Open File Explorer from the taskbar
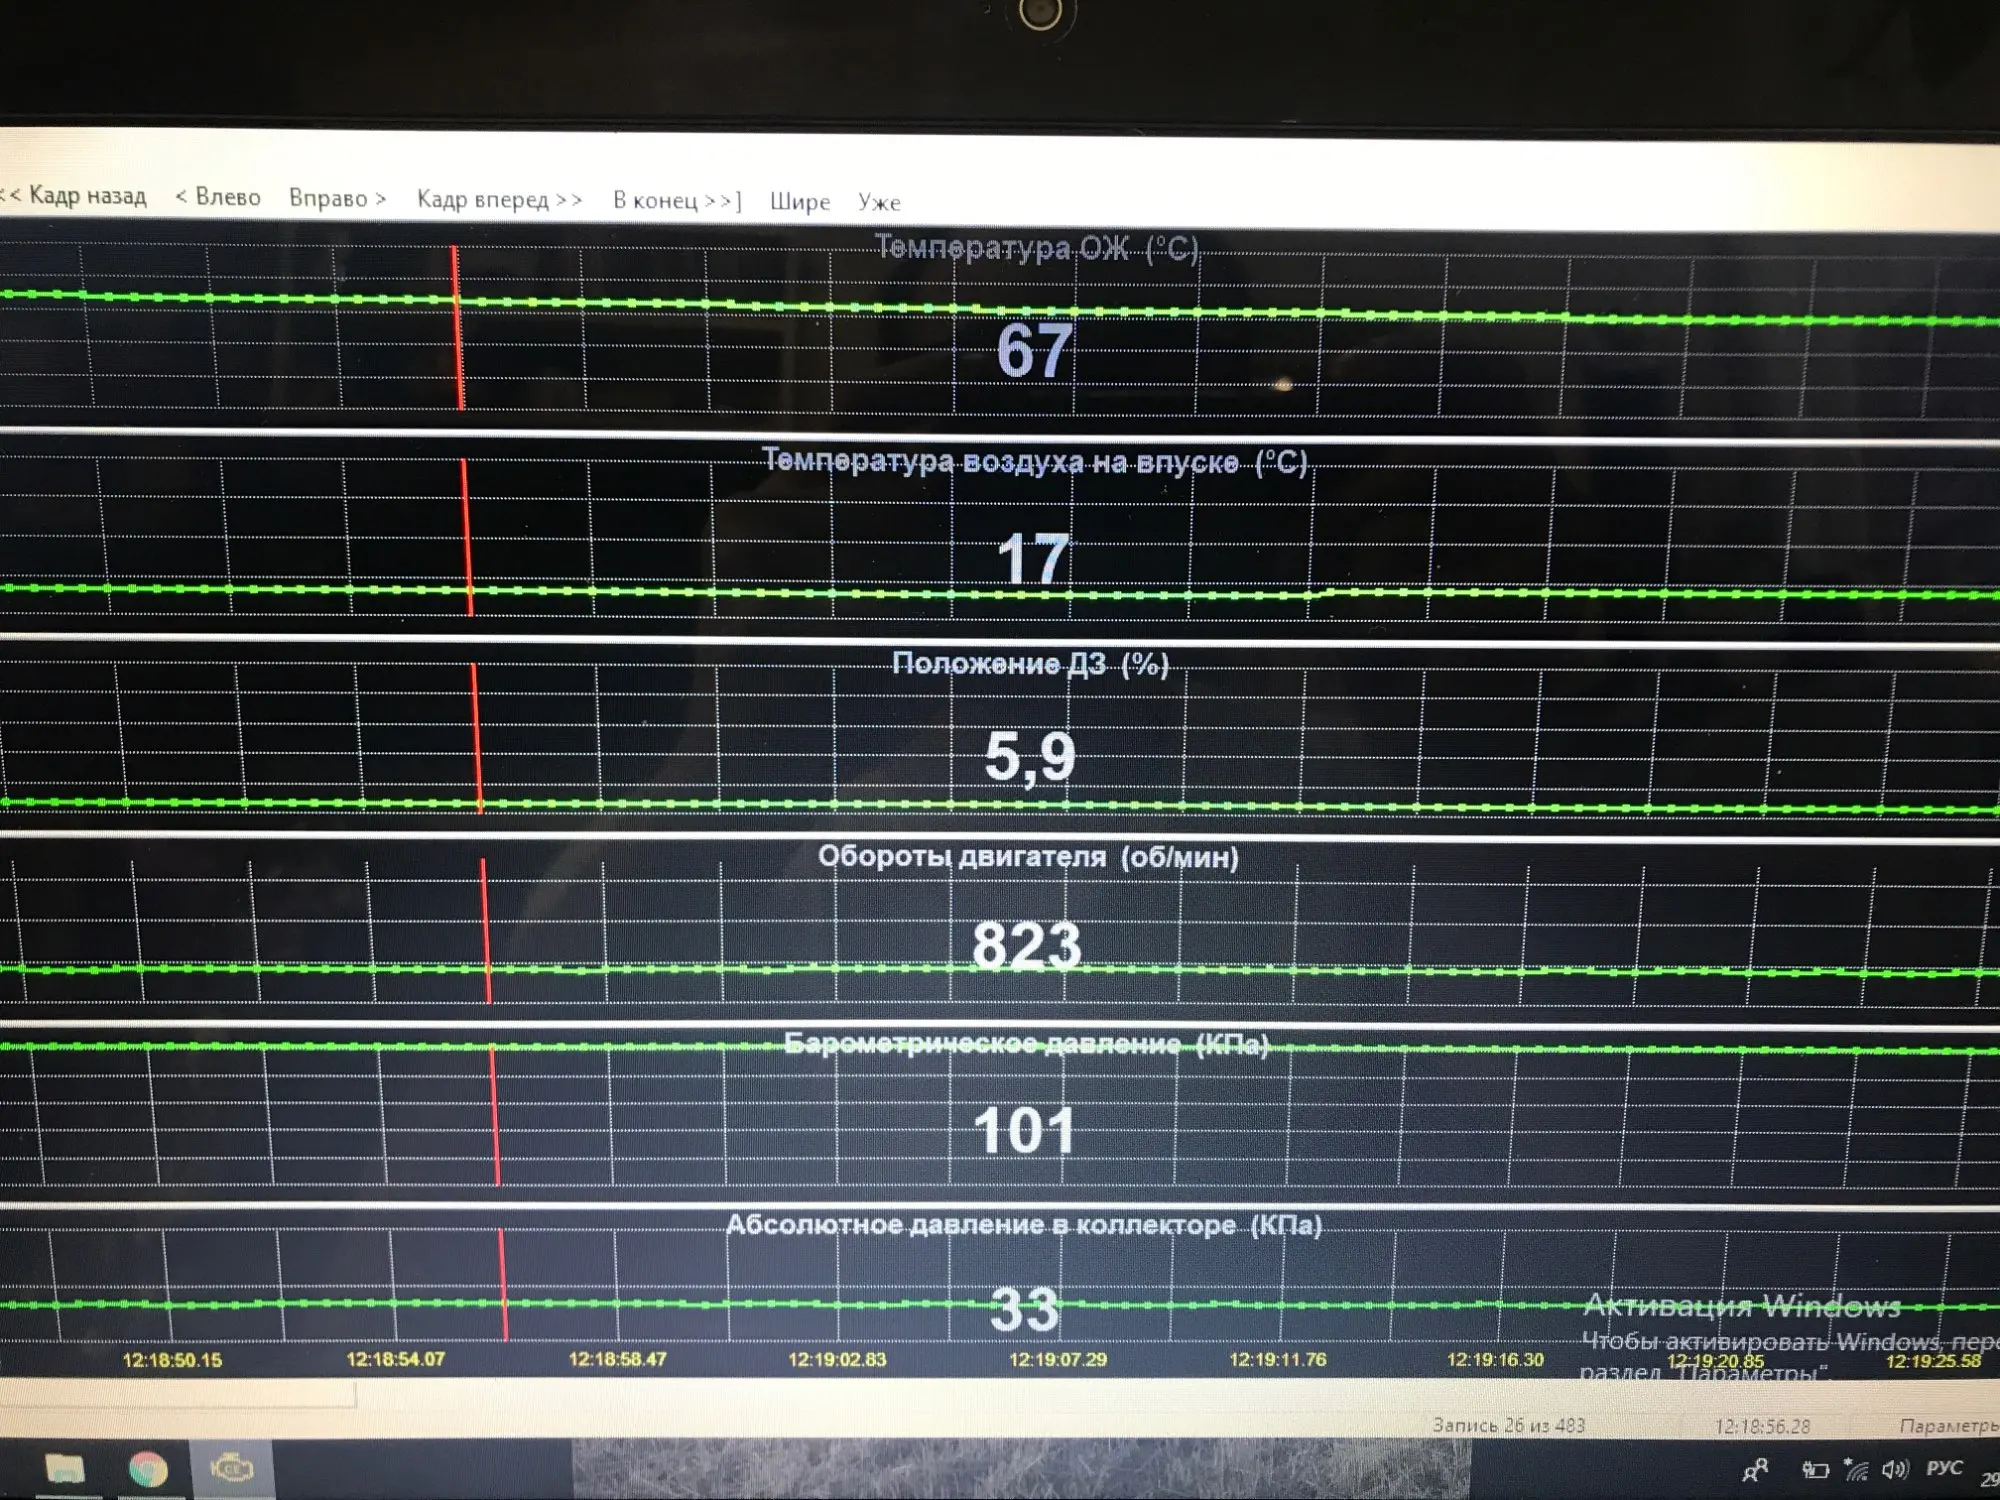The image size is (2000, 1500). [65, 1468]
